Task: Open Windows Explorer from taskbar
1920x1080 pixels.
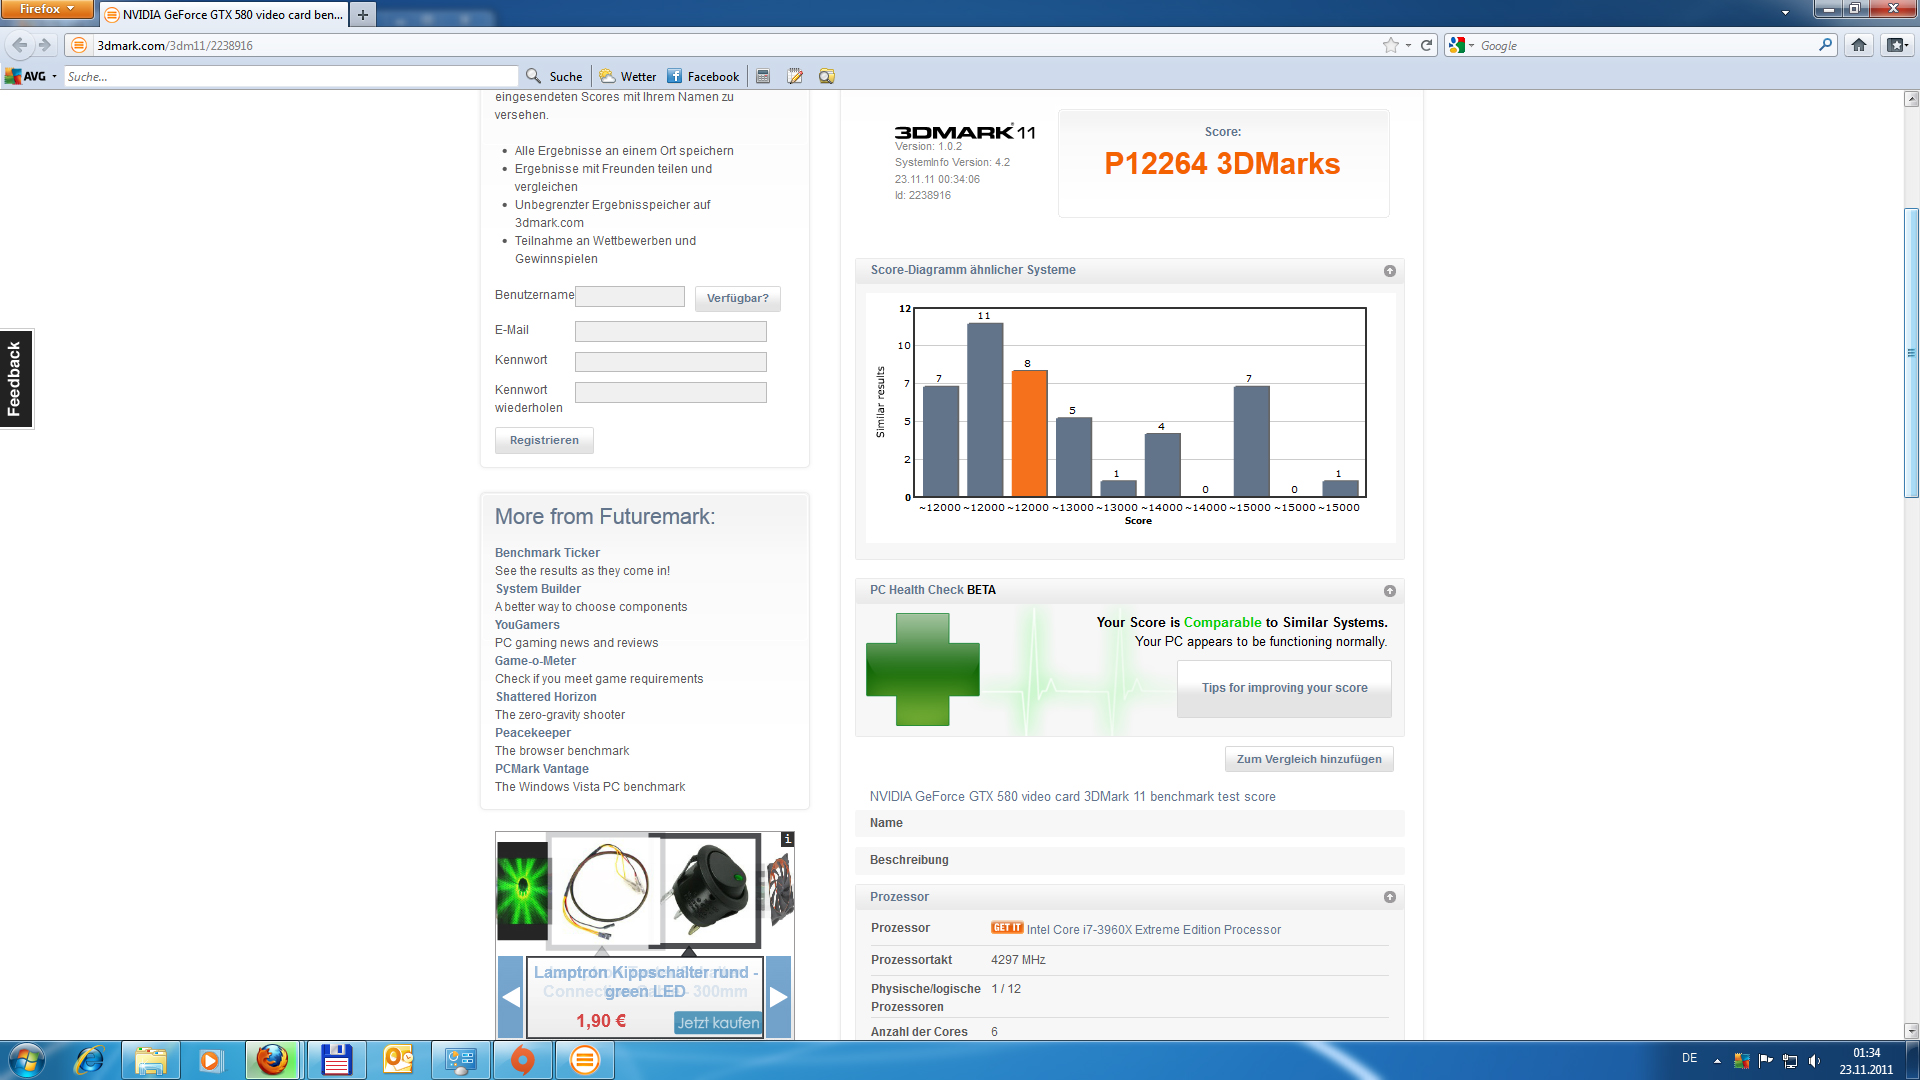Action: tap(150, 1060)
